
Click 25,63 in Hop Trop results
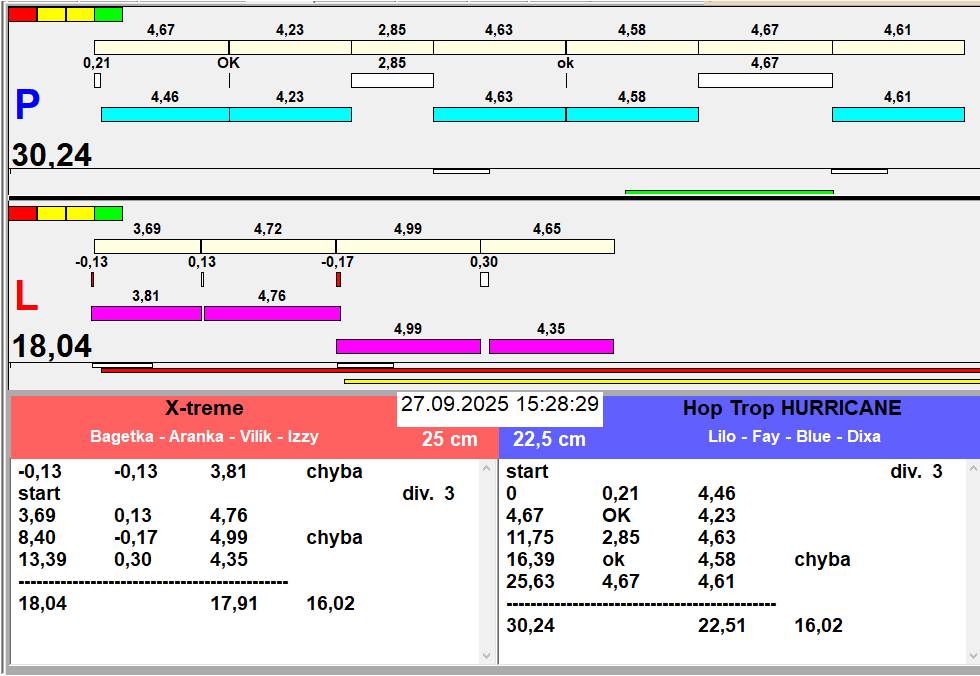pyautogui.click(x=530, y=582)
